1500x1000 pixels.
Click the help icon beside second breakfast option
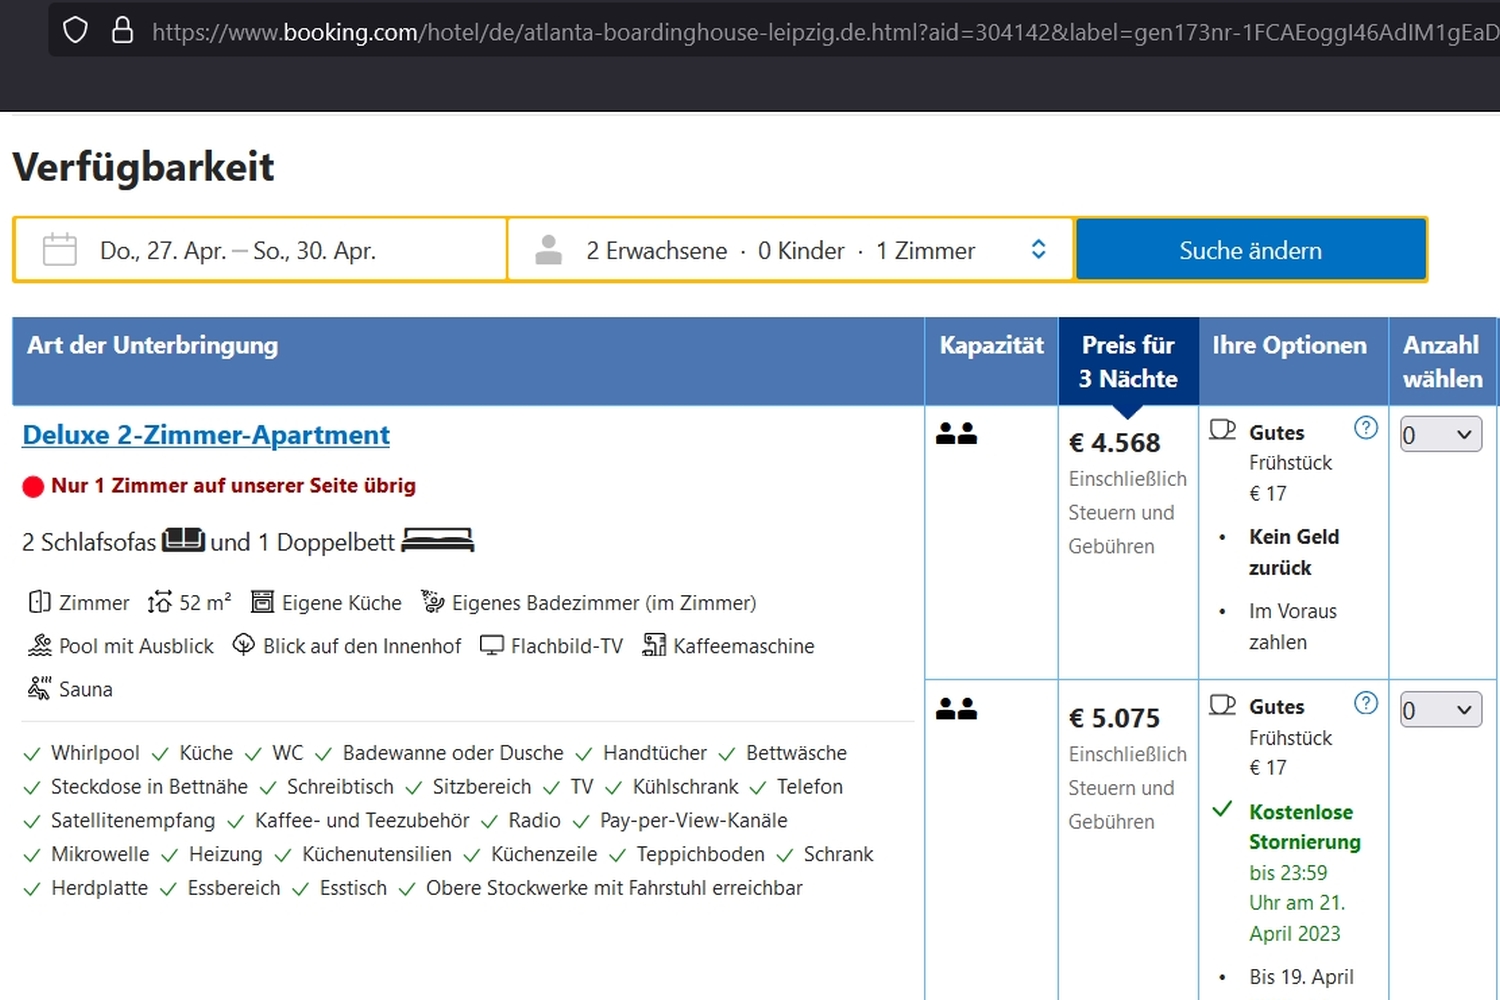pos(1365,703)
